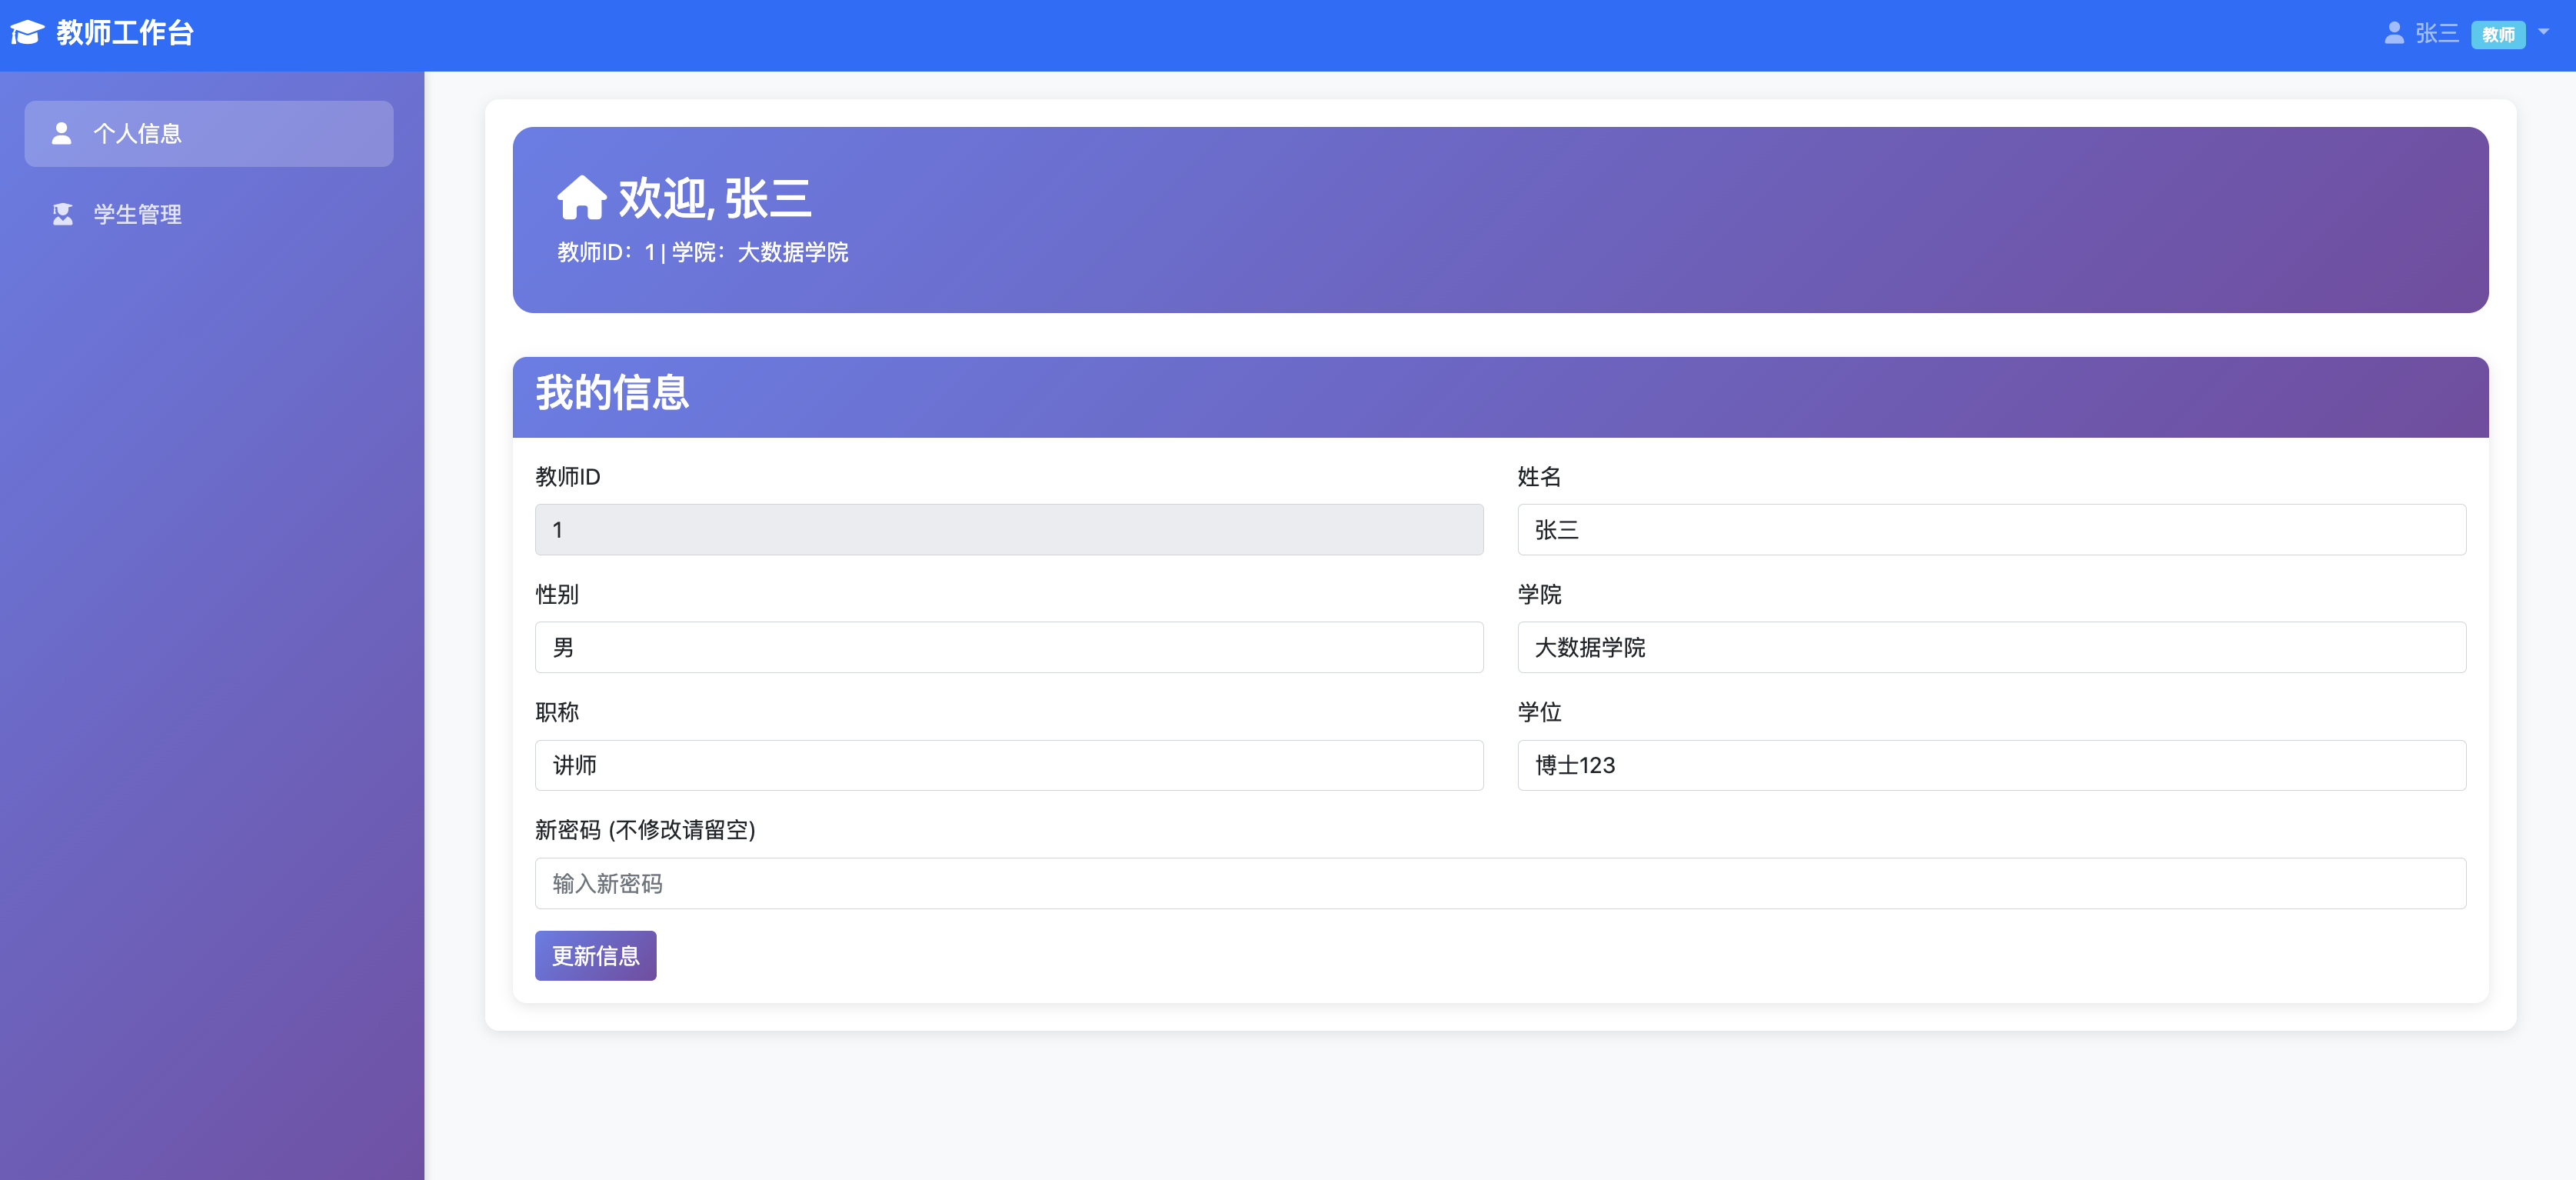2576x1180 pixels.
Task: Expand the user dropdown caret arrow
Action: pos(2544,32)
